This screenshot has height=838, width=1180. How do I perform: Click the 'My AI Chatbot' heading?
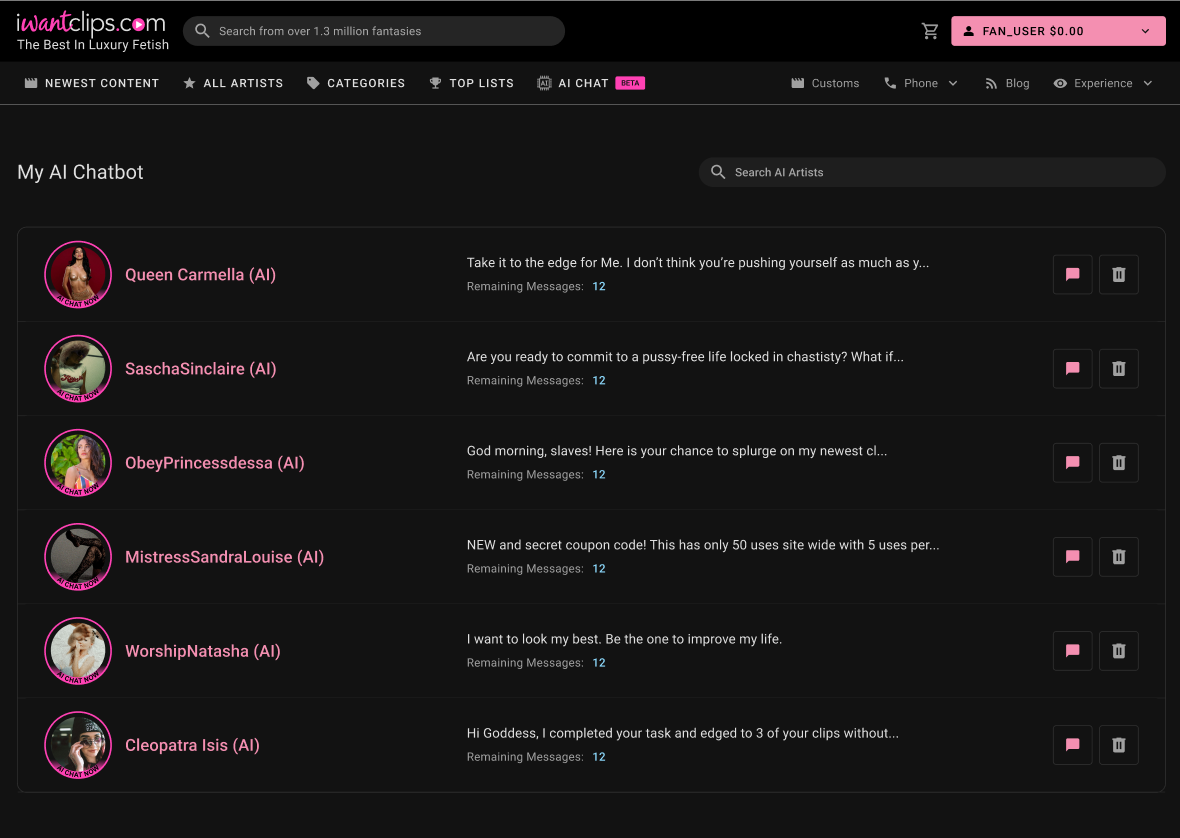point(81,172)
